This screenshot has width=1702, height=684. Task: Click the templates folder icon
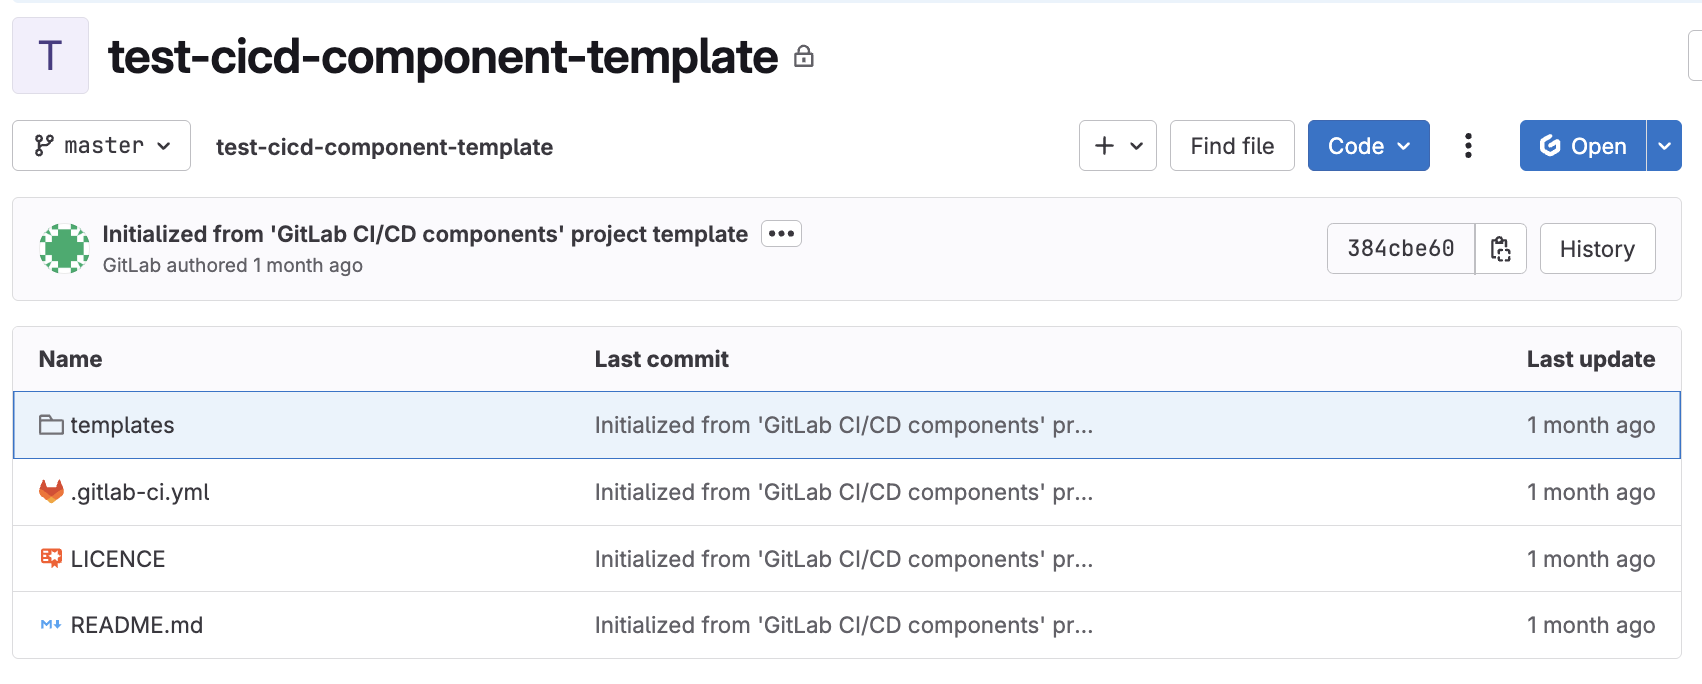tap(51, 425)
